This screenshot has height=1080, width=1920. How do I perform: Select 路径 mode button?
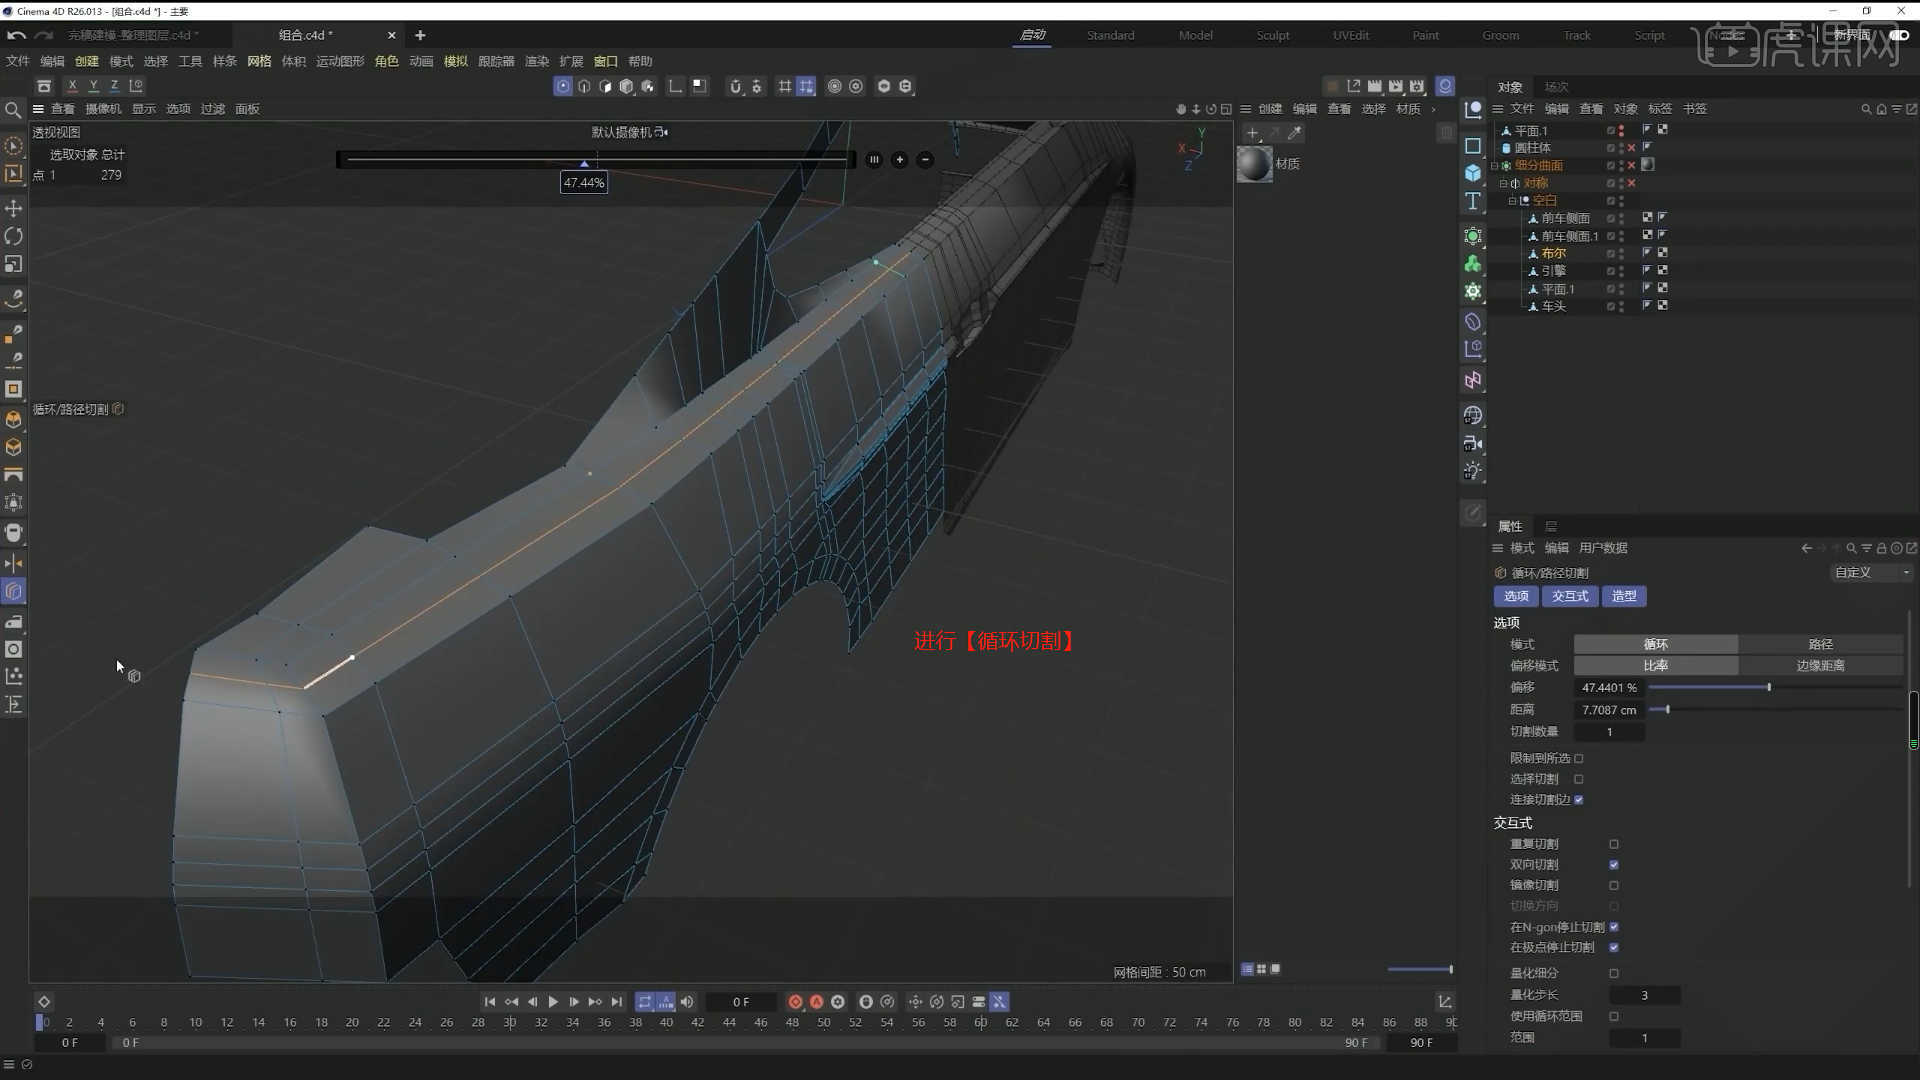point(1821,644)
